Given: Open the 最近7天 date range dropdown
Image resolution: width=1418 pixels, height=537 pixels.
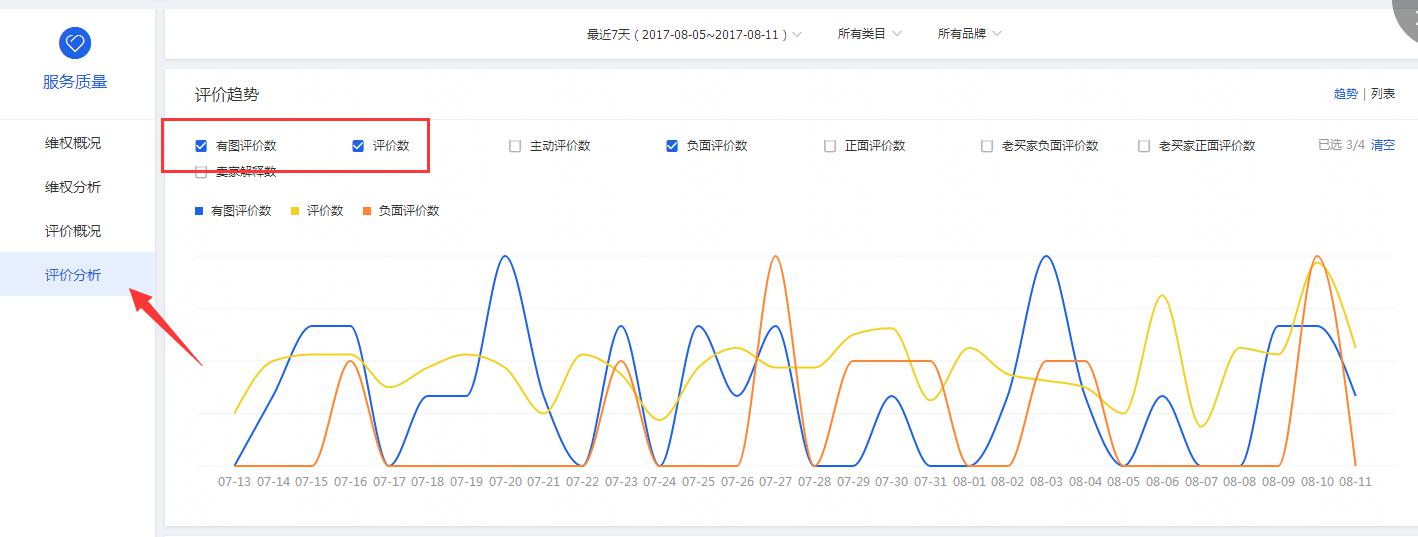Looking at the screenshot, I should 694,34.
